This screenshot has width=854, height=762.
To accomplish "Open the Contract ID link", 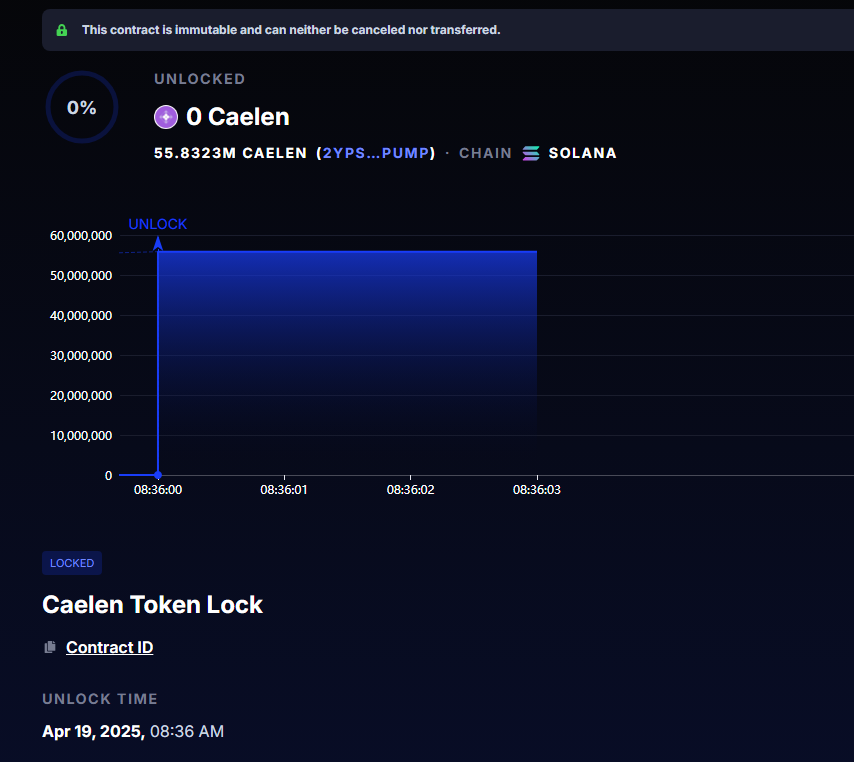I will point(109,647).
